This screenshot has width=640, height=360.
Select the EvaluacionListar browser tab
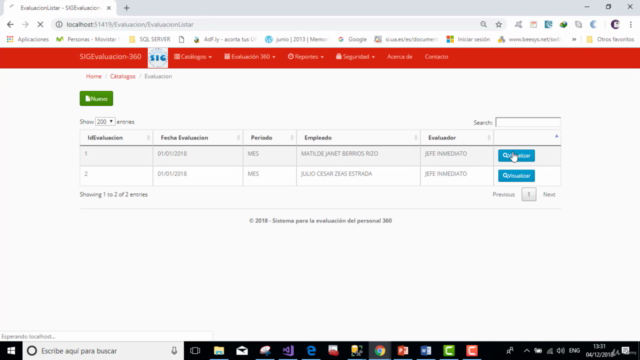pyautogui.click(x=60, y=8)
